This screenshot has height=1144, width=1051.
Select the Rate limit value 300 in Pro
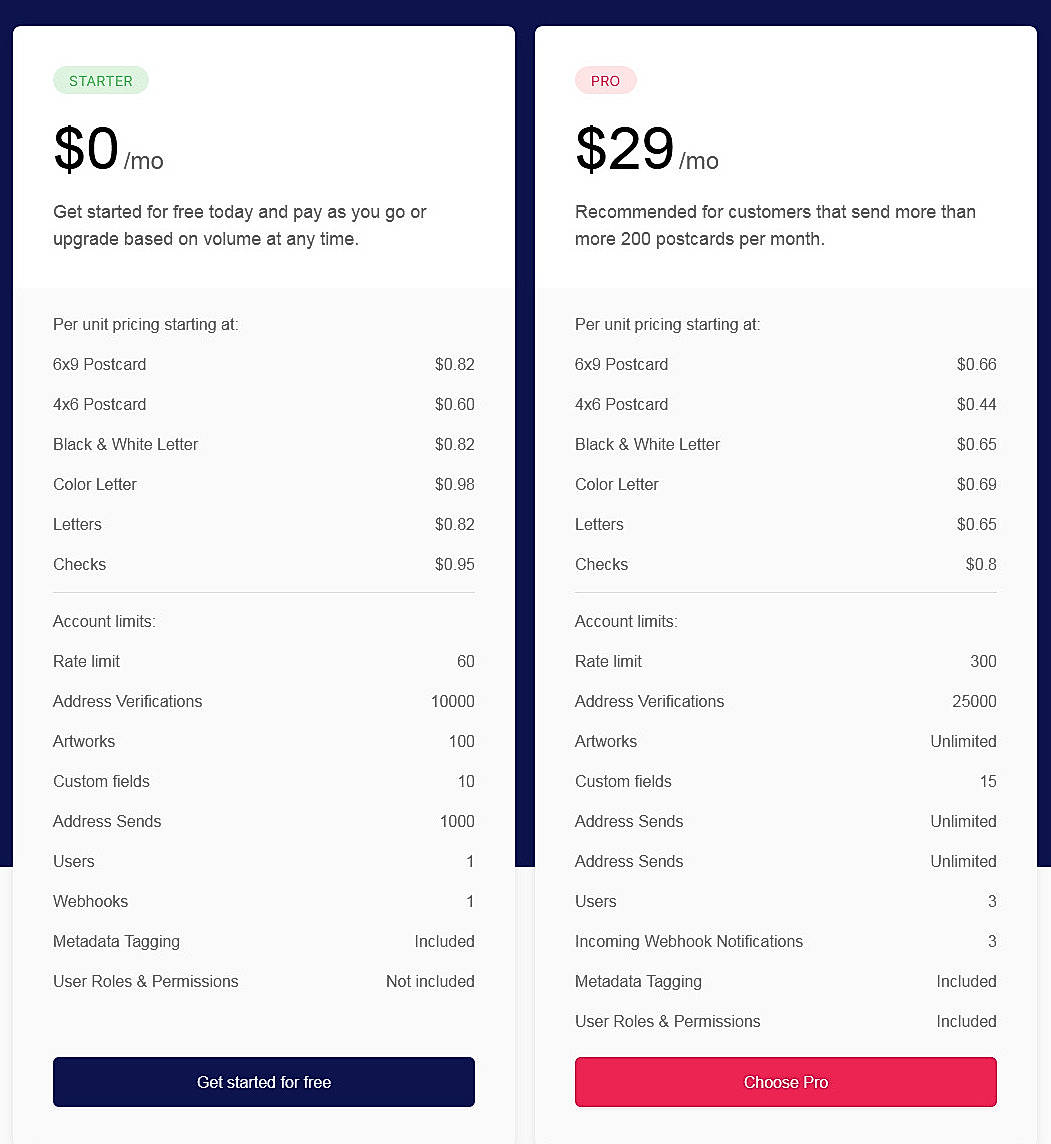pos(983,661)
